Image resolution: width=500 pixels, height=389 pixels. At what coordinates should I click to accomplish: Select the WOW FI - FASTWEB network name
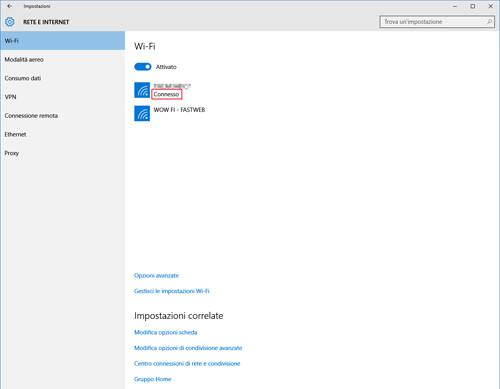pos(179,110)
